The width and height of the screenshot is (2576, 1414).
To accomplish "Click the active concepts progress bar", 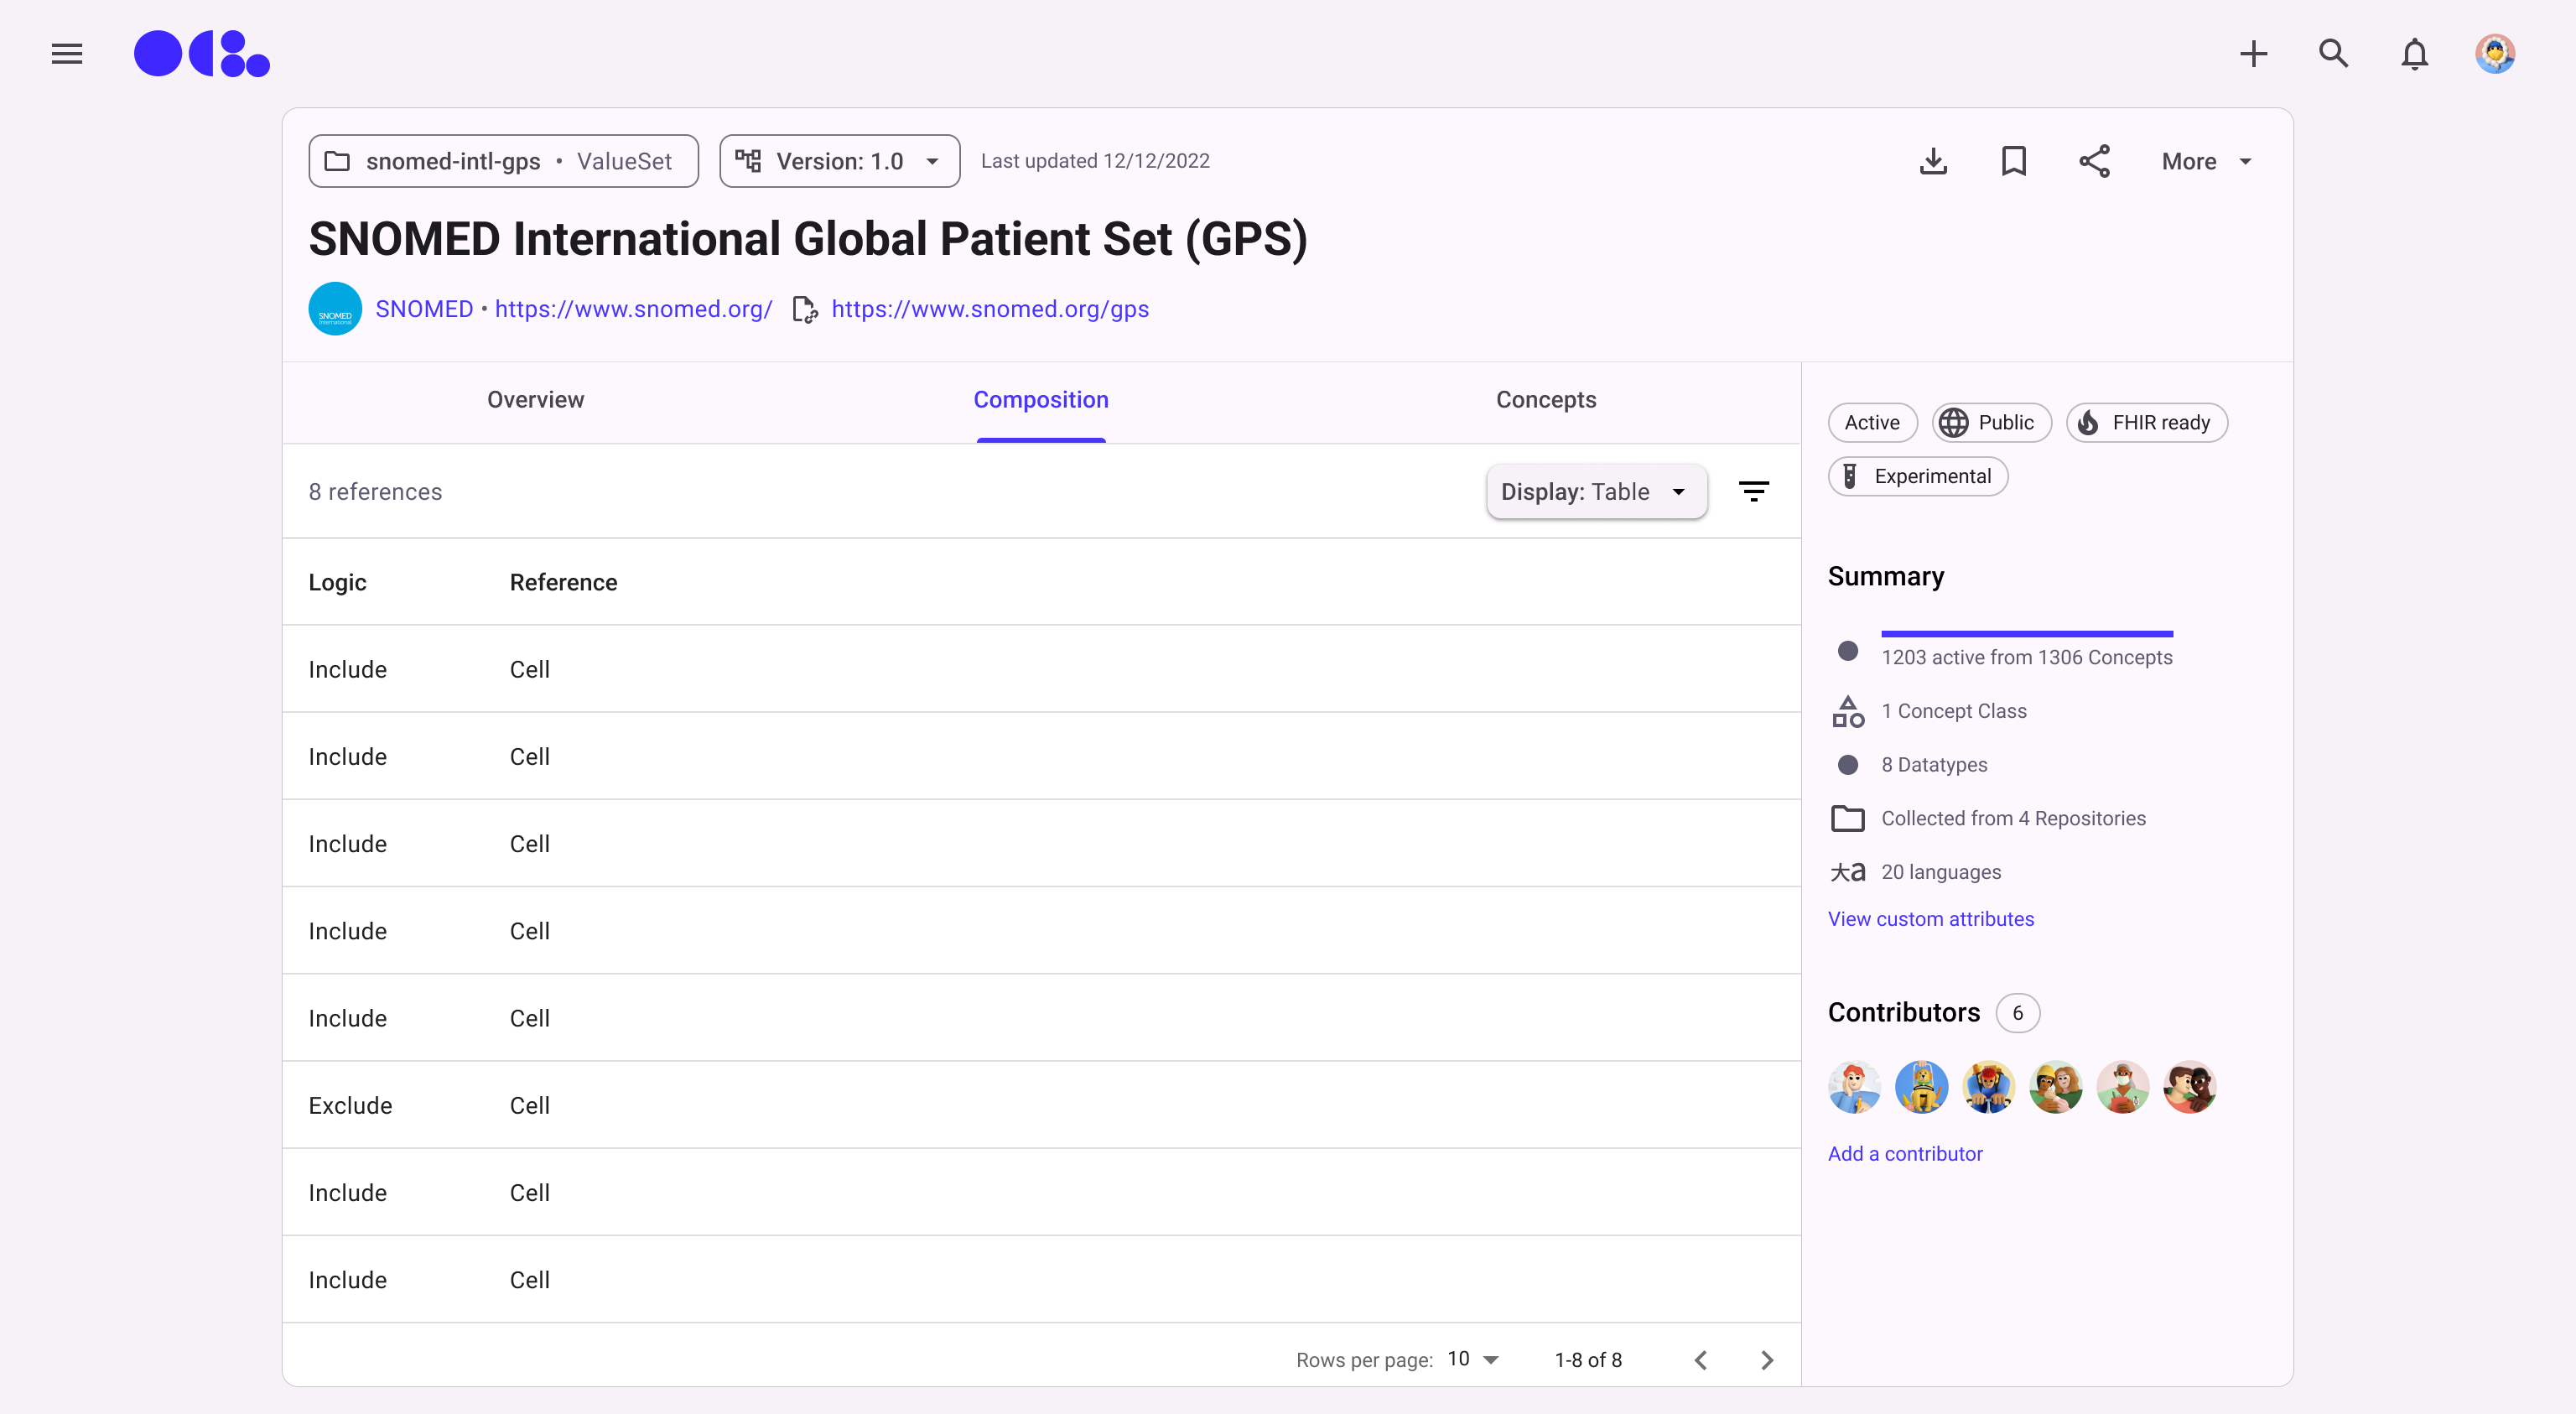I will pyautogui.click(x=2026, y=634).
